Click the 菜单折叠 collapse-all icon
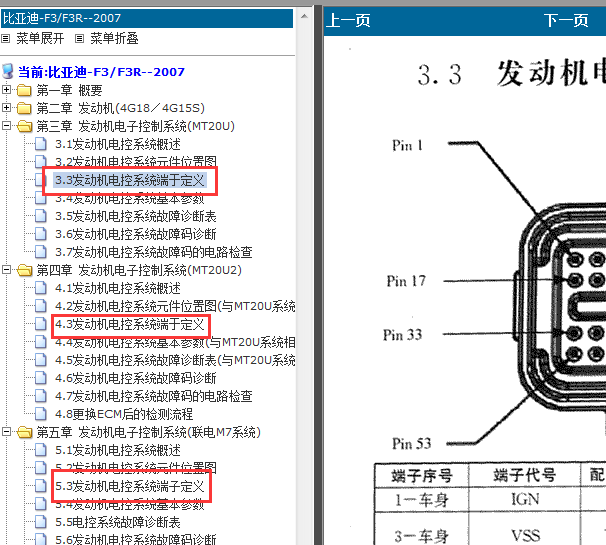Screen dimensions: 606x545 79,38
